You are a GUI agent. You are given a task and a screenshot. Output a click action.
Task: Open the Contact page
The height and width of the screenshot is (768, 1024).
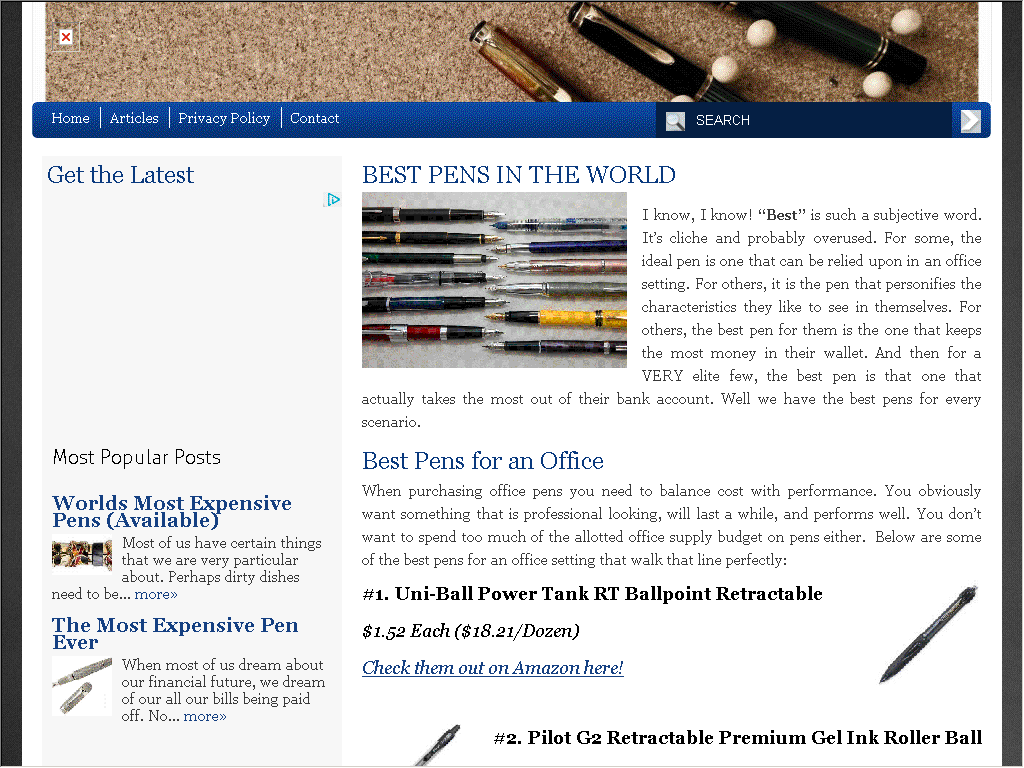[315, 118]
